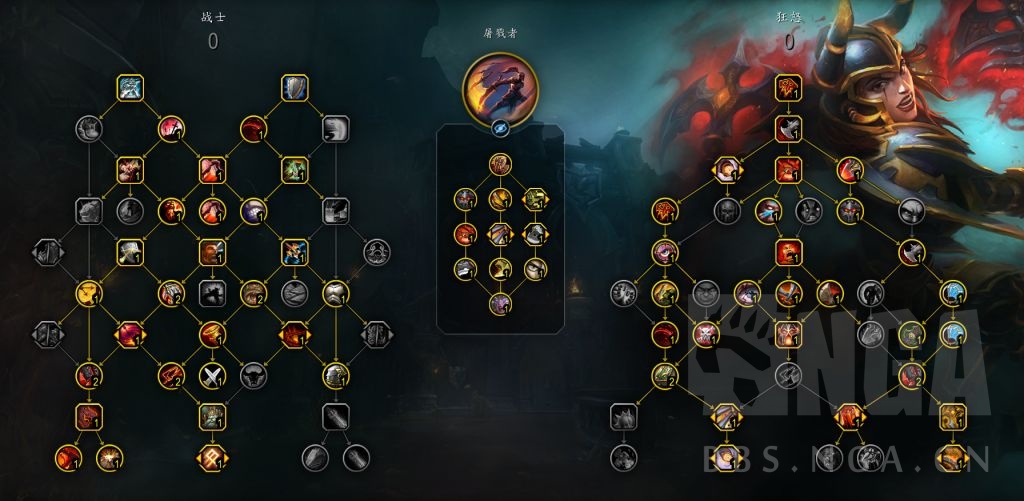Select the greyed-out bull head talent
1024x501 pixels.
[x=253, y=376]
